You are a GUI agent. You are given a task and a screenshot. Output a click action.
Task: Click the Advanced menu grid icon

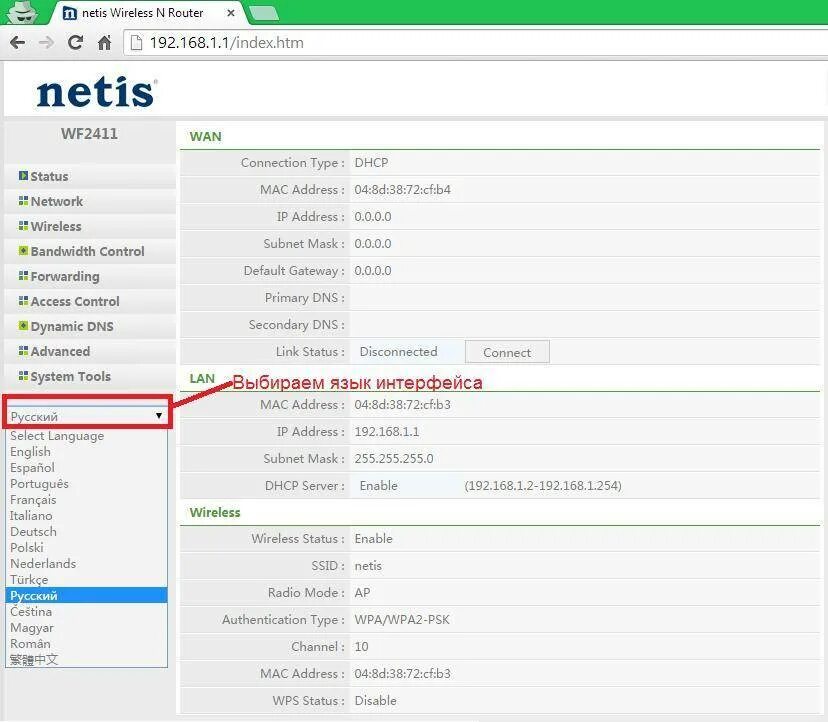pos(23,351)
